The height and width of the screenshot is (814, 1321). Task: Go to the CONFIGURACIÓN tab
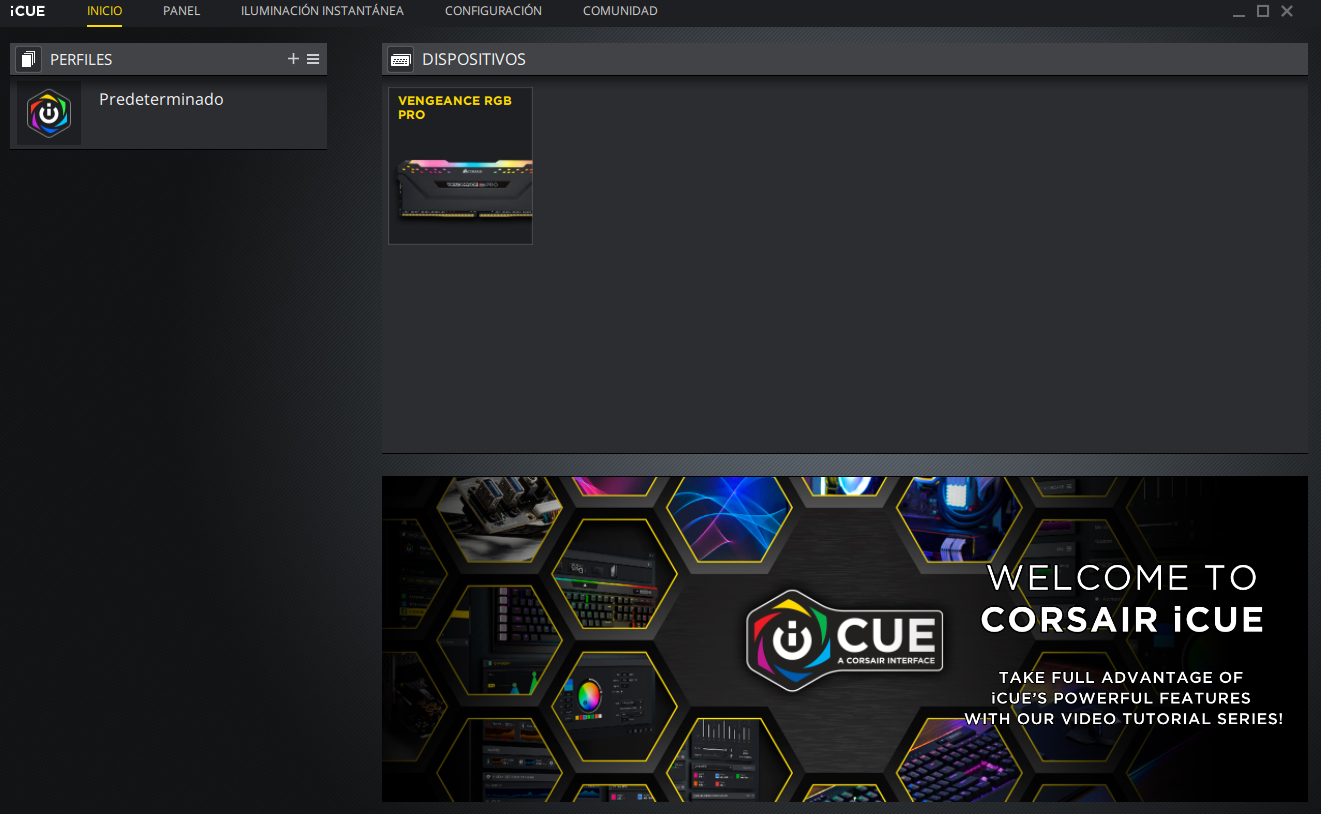pos(493,11)
